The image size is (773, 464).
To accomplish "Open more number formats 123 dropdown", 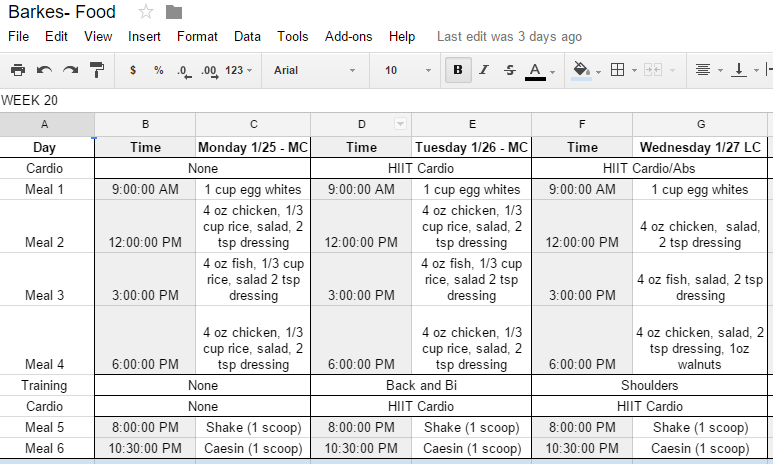I will (239, 70).
